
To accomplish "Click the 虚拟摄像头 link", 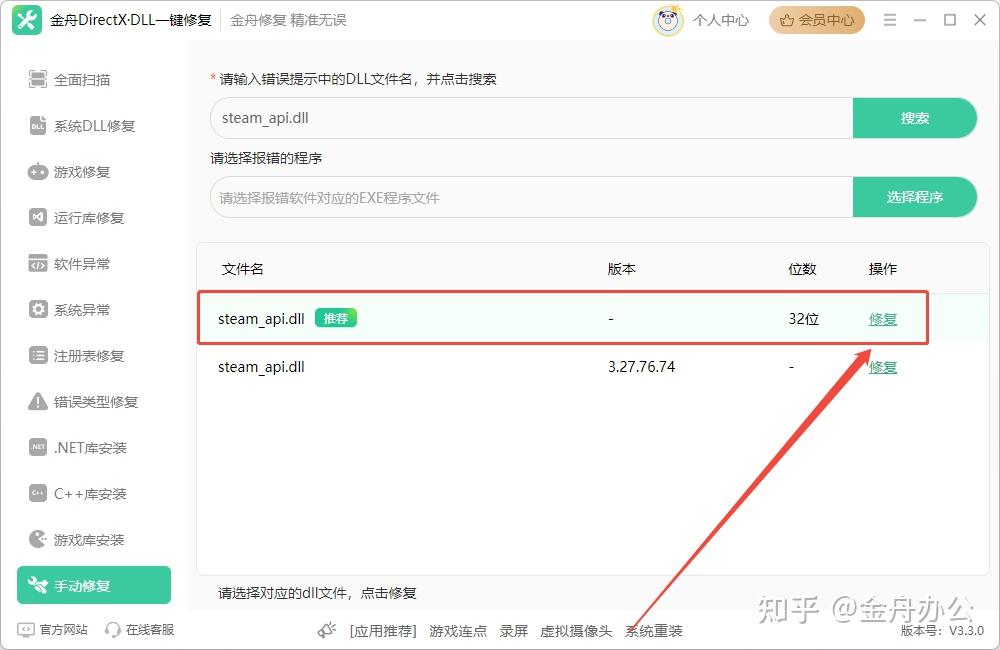I will [x=576, y=631].
